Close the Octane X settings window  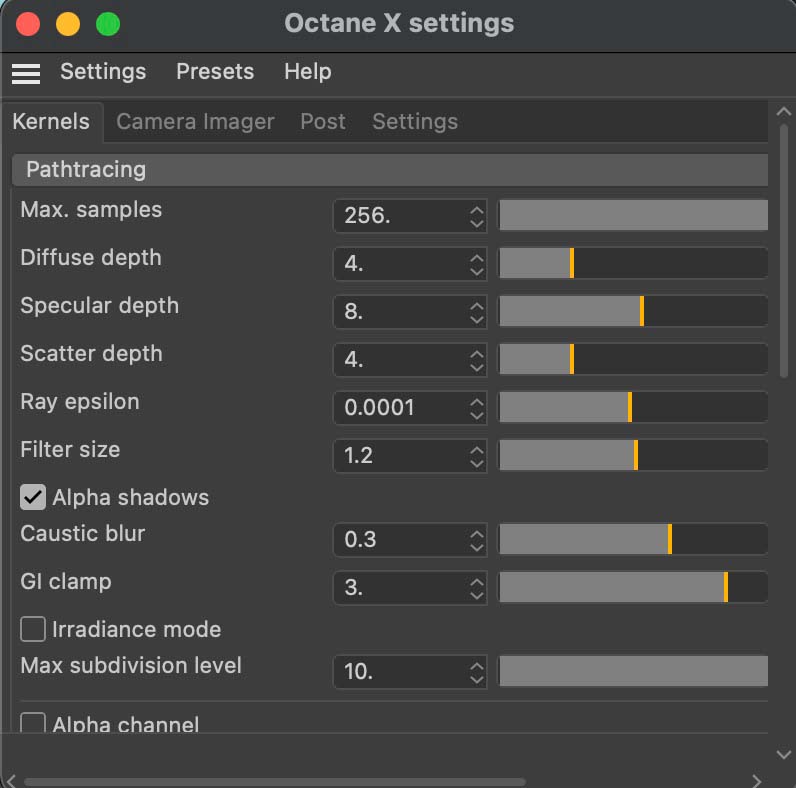click(x=27, y=24)
